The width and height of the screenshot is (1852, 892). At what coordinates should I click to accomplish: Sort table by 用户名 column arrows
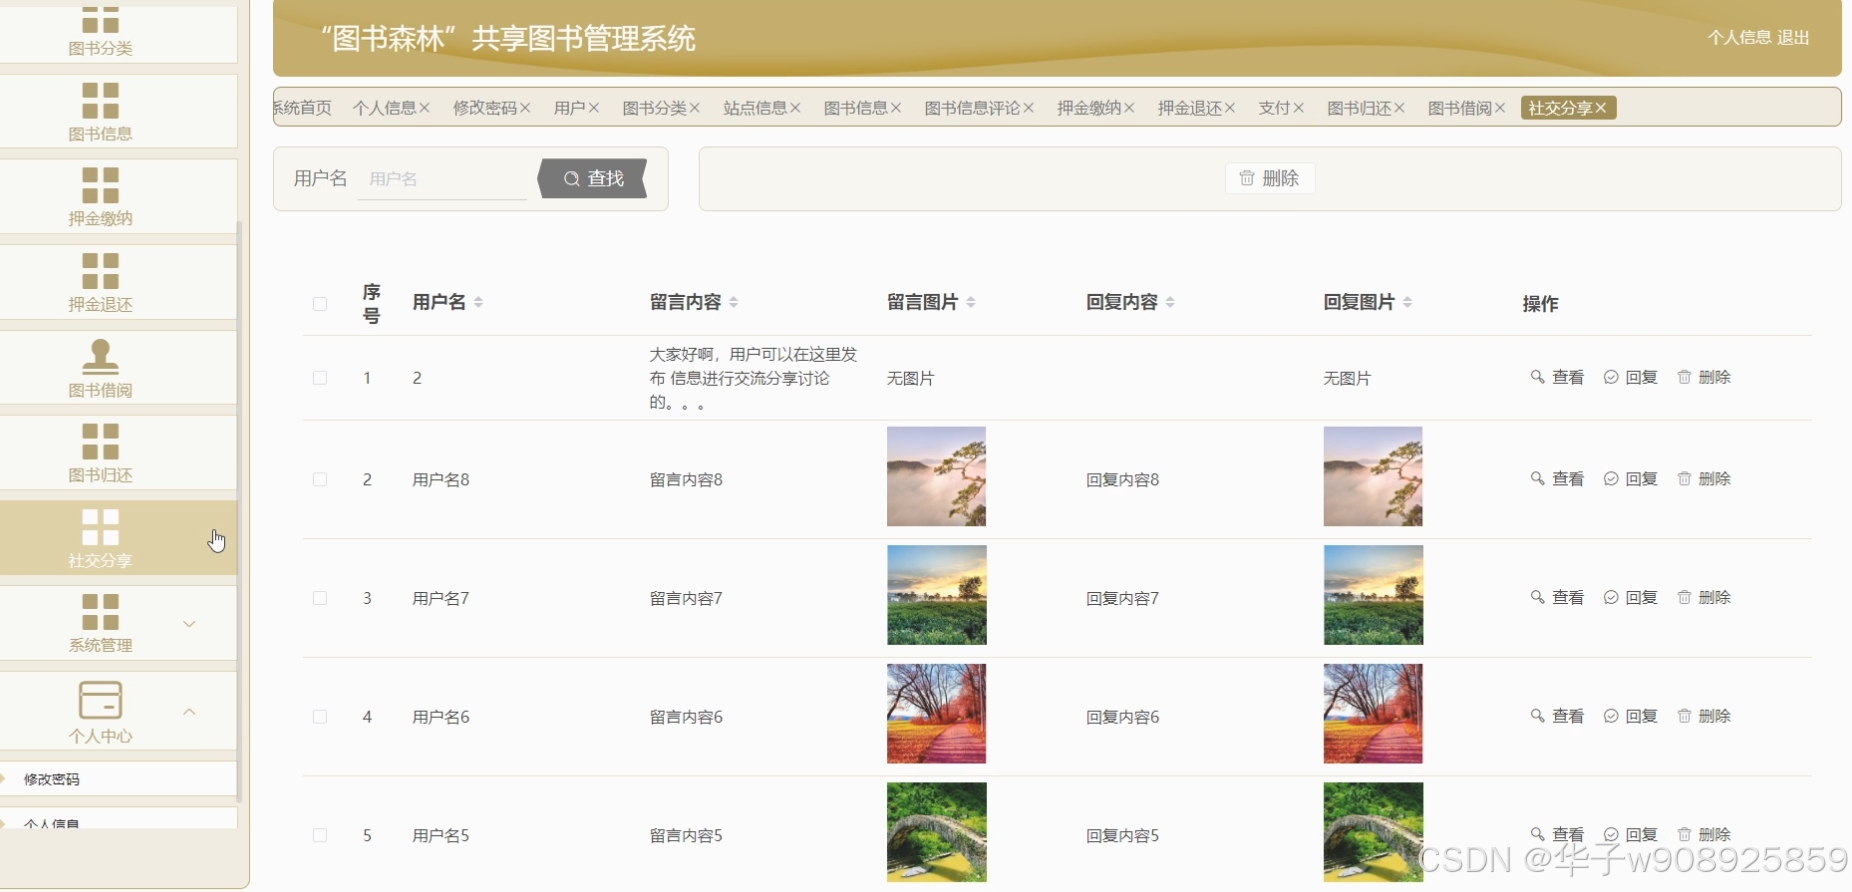point(478,302)
